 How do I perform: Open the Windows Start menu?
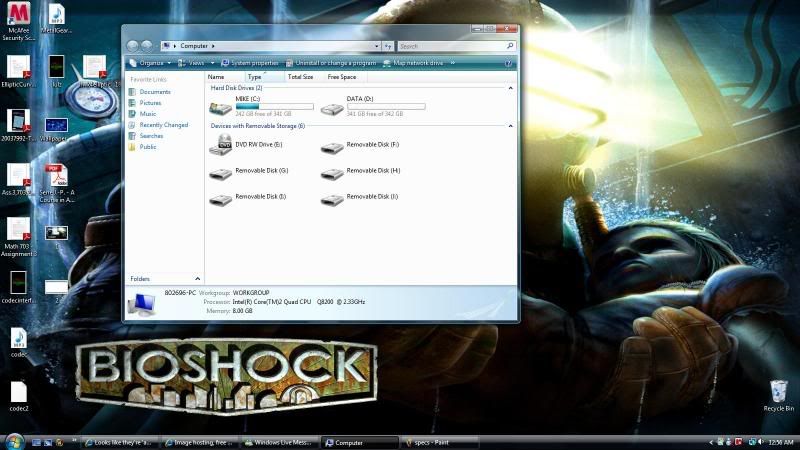point(14,441)
